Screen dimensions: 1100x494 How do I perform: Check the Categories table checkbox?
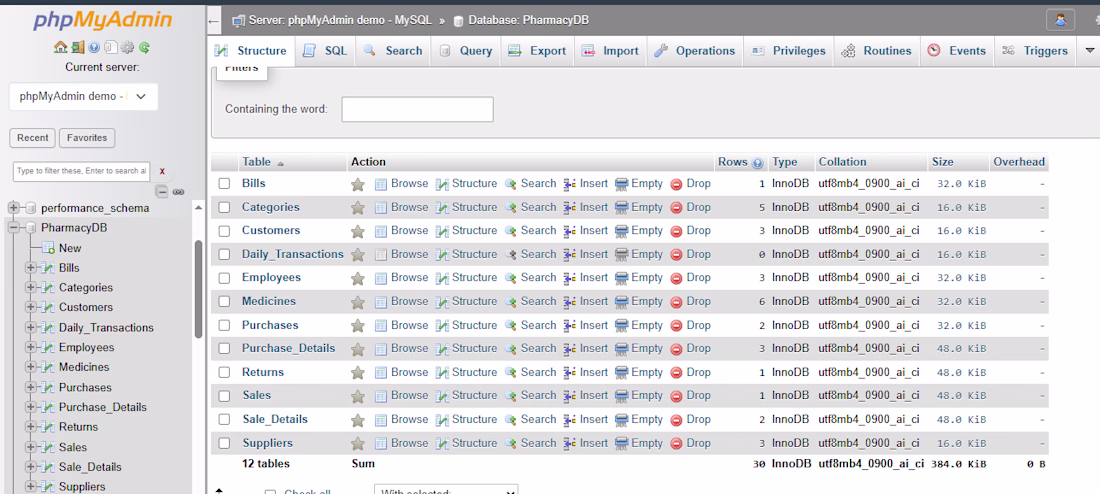[224, 208]
